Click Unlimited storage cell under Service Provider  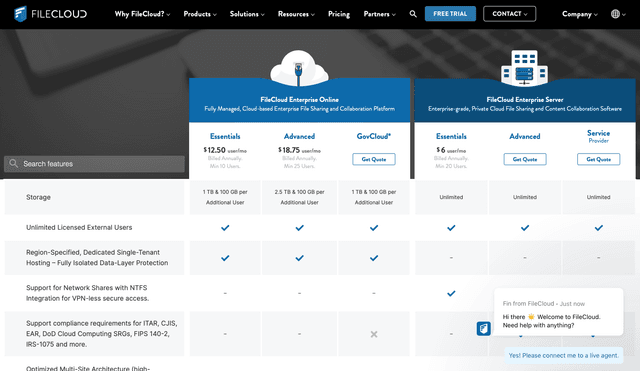pyautogui.click(x=598, y=197)
